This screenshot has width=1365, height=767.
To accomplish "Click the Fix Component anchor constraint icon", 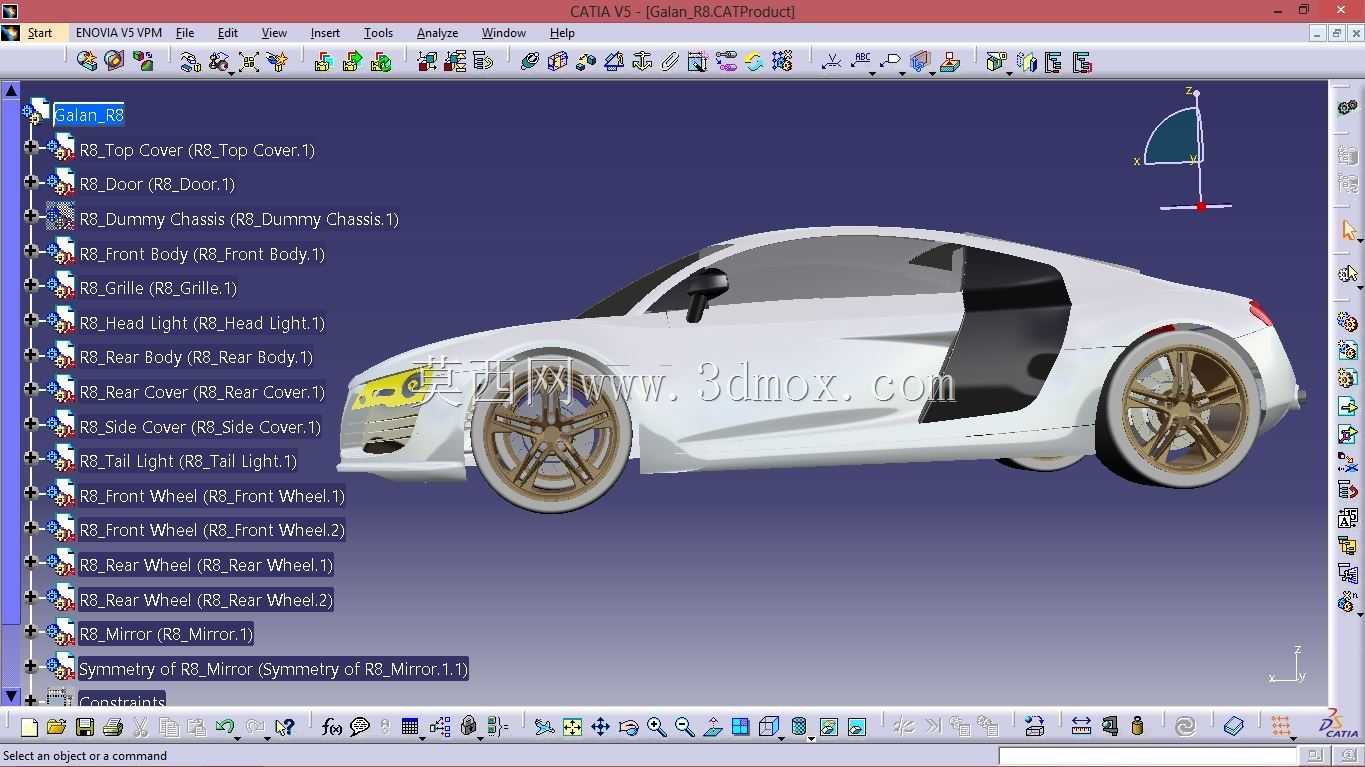I will tap(642, 62).
